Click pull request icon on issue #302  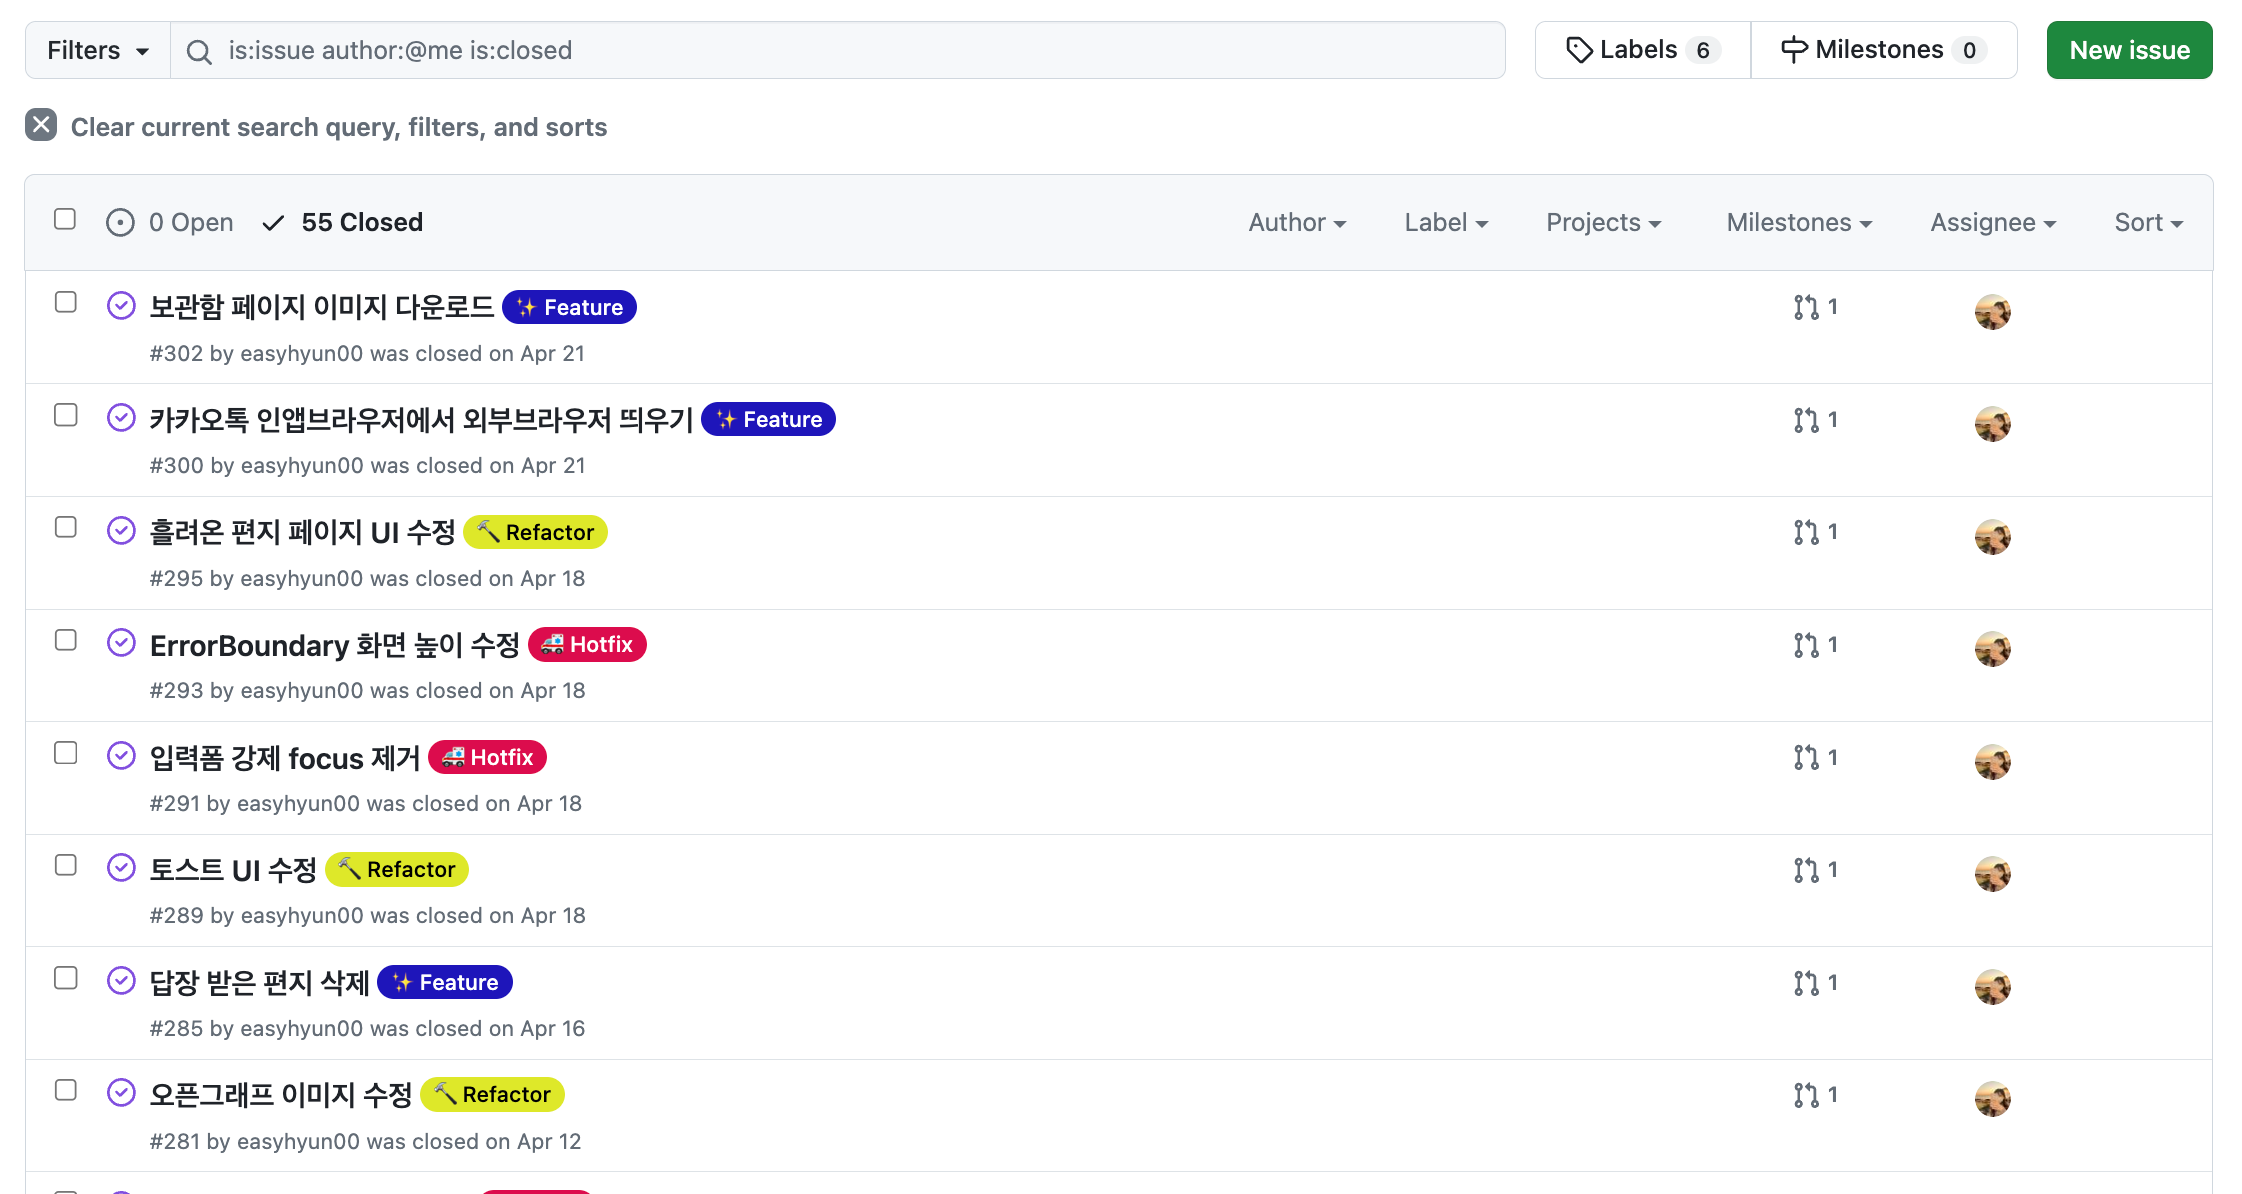point(1806,307)
